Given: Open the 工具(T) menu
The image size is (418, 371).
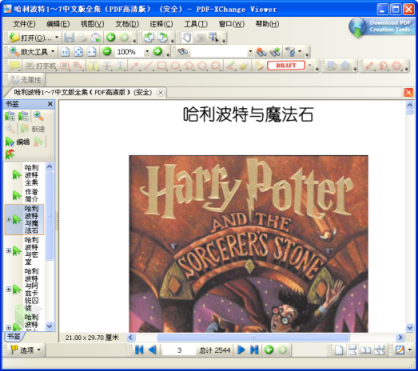Looking at the screenshot, I should coord(196,24).
